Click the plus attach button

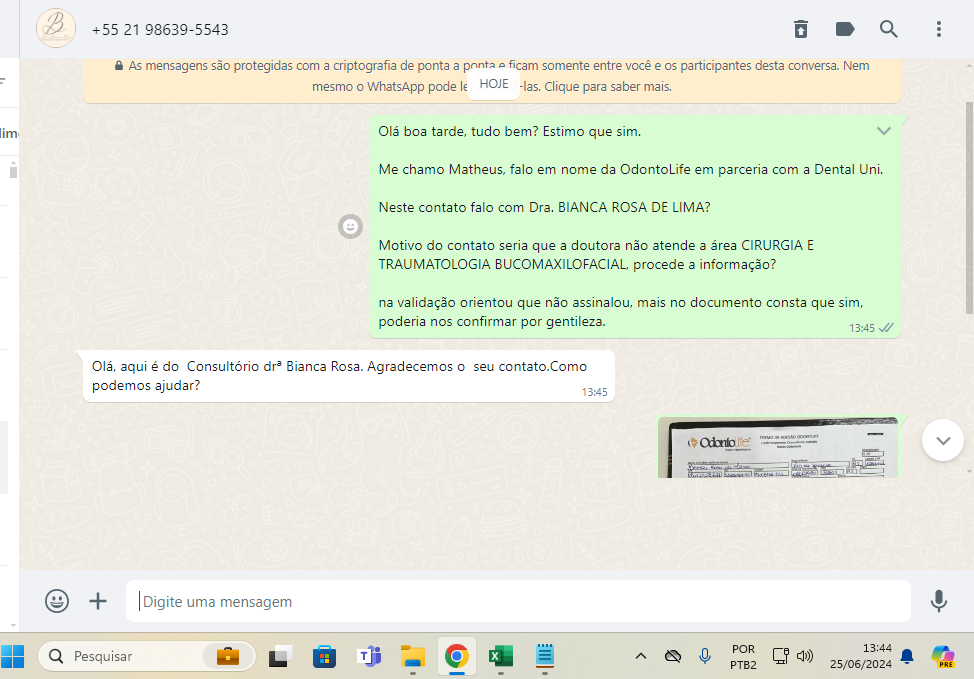click(x=98, y=601)
